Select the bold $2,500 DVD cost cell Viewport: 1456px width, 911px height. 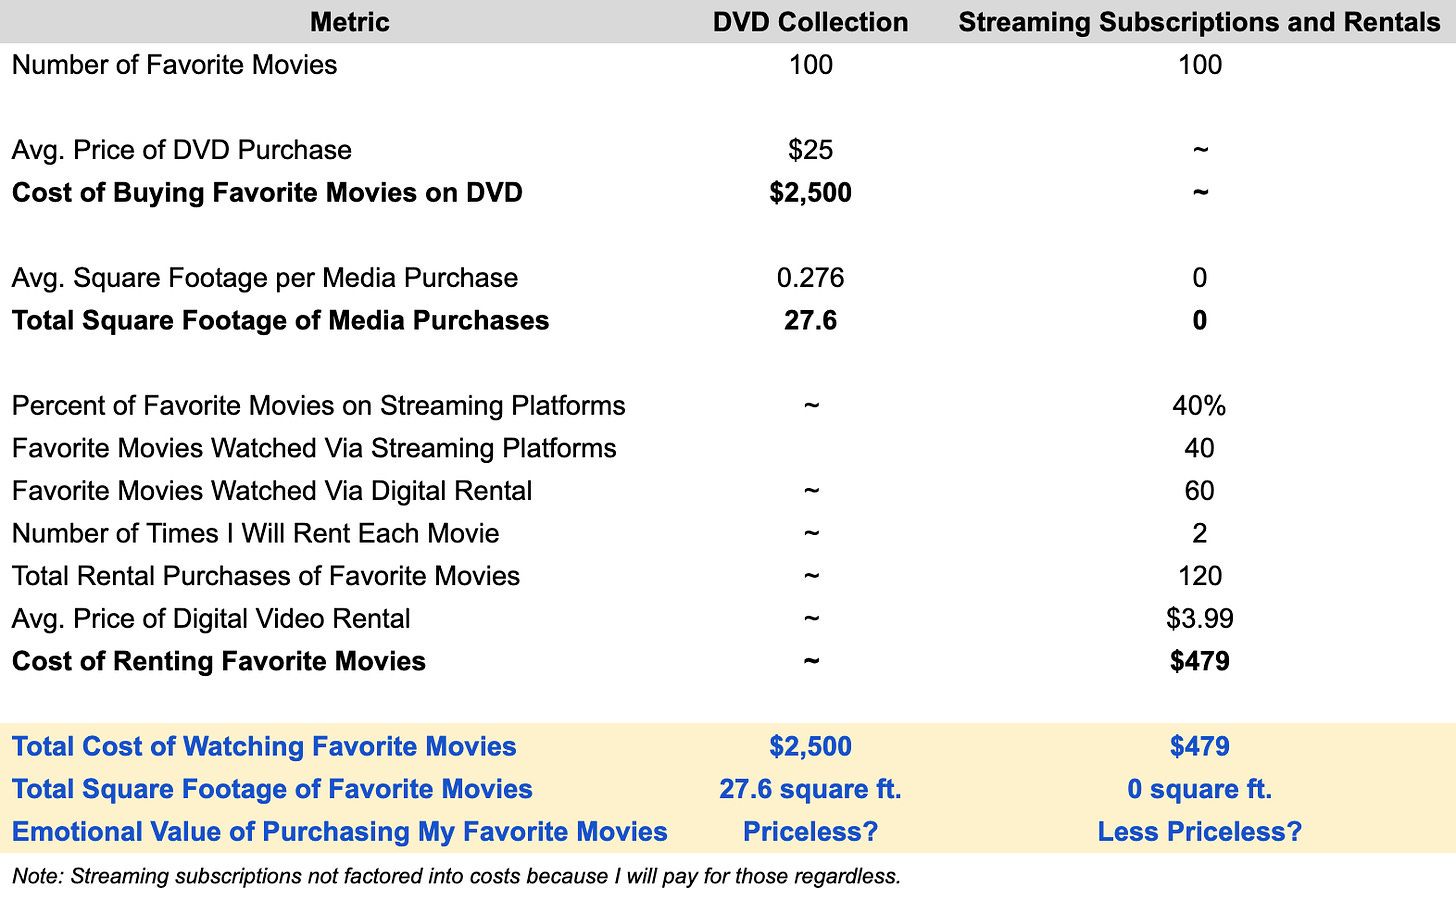(810, 193)
